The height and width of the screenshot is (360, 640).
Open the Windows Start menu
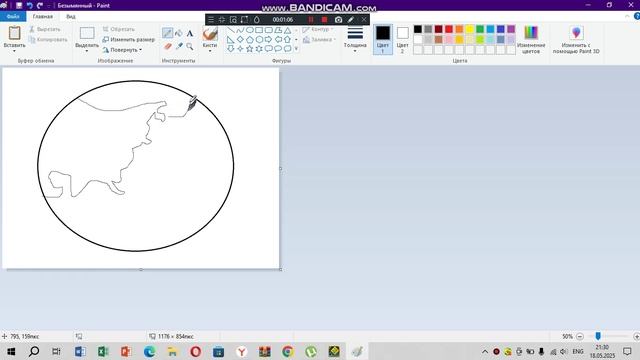click(11, 351)
